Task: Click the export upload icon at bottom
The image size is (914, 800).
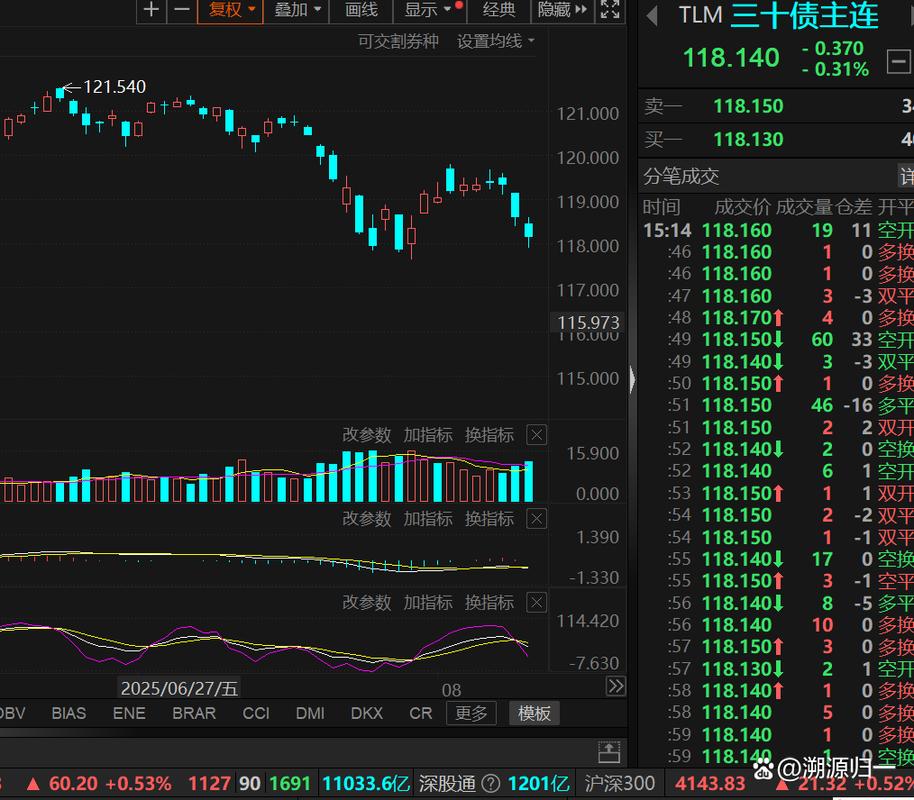Action: [x=608, y=751]
